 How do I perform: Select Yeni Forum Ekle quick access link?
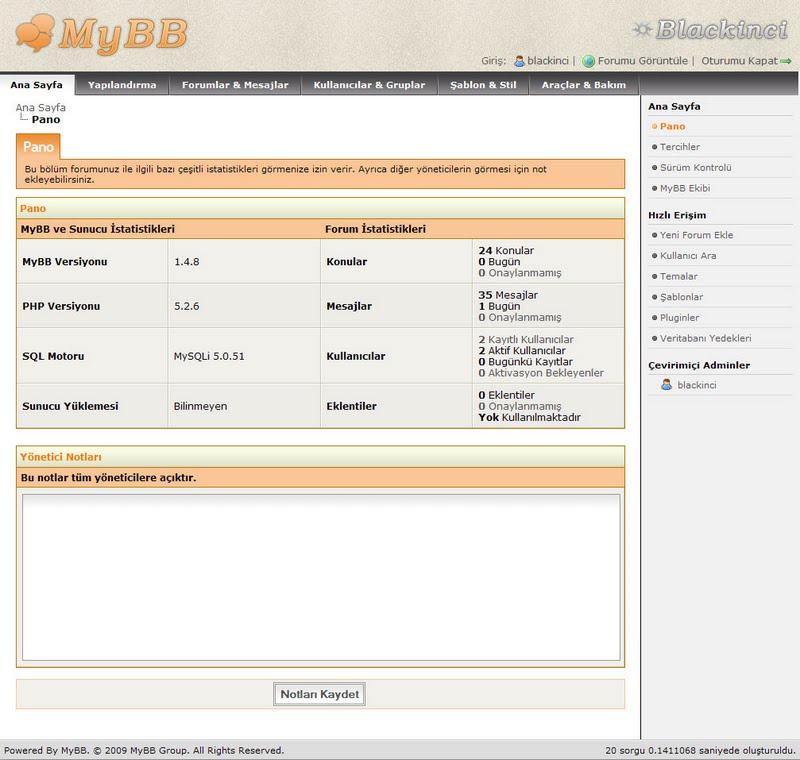tap(696, 235)
